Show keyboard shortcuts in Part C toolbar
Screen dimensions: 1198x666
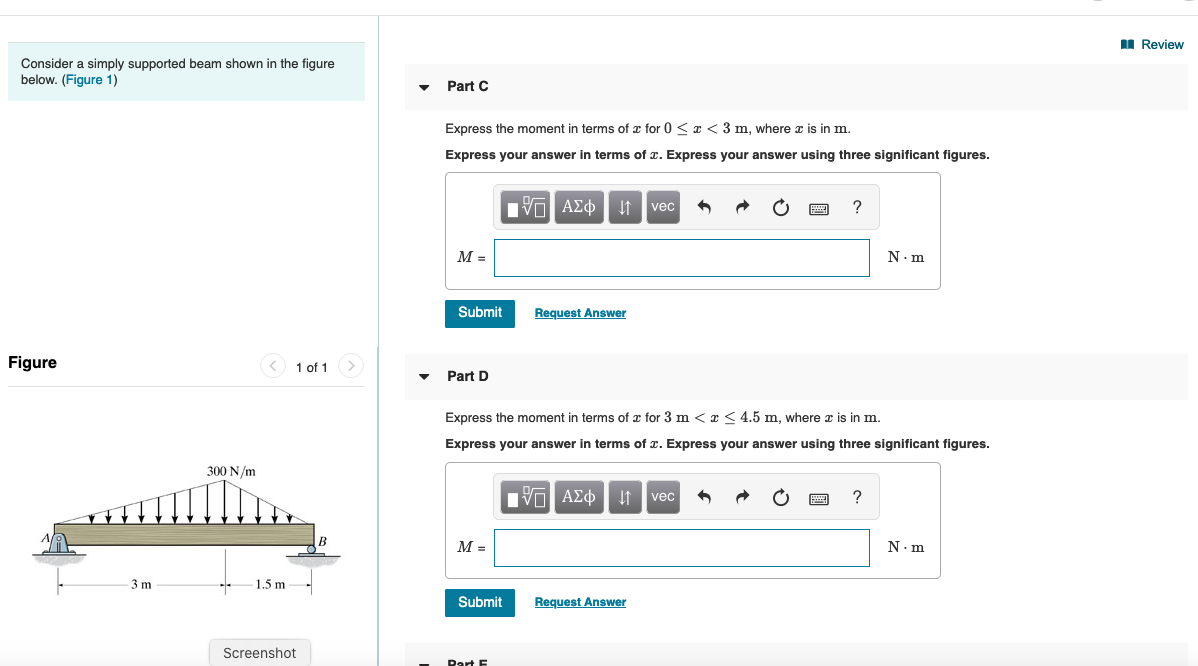coord(819,209)
